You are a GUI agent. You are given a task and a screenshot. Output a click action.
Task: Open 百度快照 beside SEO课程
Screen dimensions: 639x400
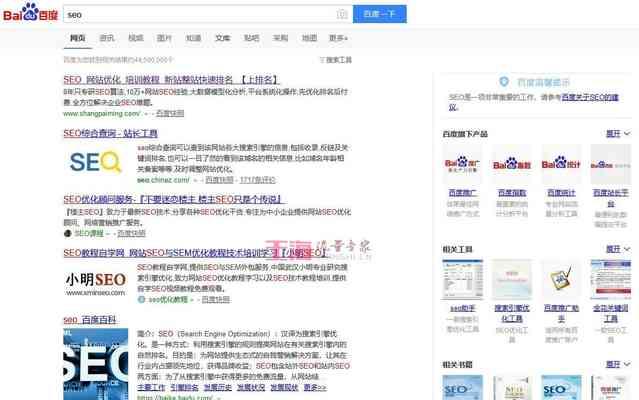(131, 233)
